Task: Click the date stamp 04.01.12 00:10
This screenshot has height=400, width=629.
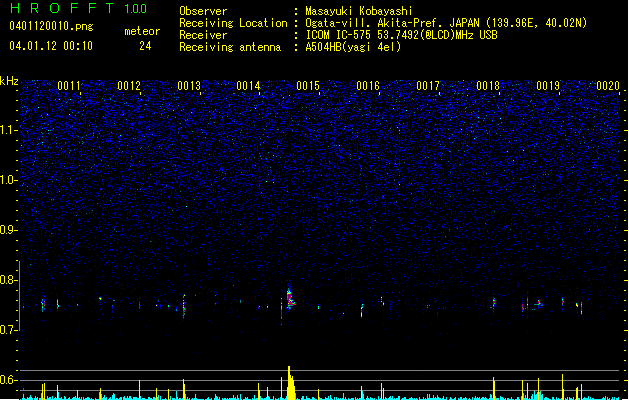Action: pyautogui.click(x=51, y=46)
